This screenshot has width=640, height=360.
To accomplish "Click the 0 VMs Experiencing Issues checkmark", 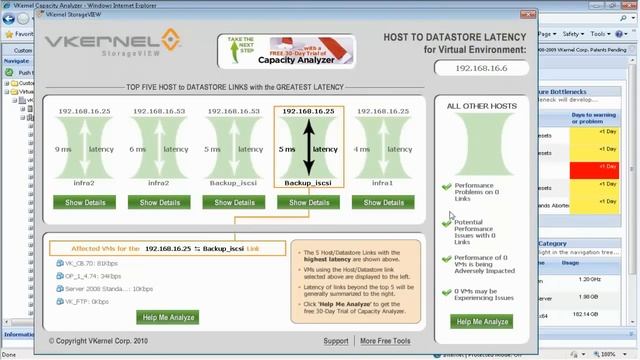I will 447,292.
